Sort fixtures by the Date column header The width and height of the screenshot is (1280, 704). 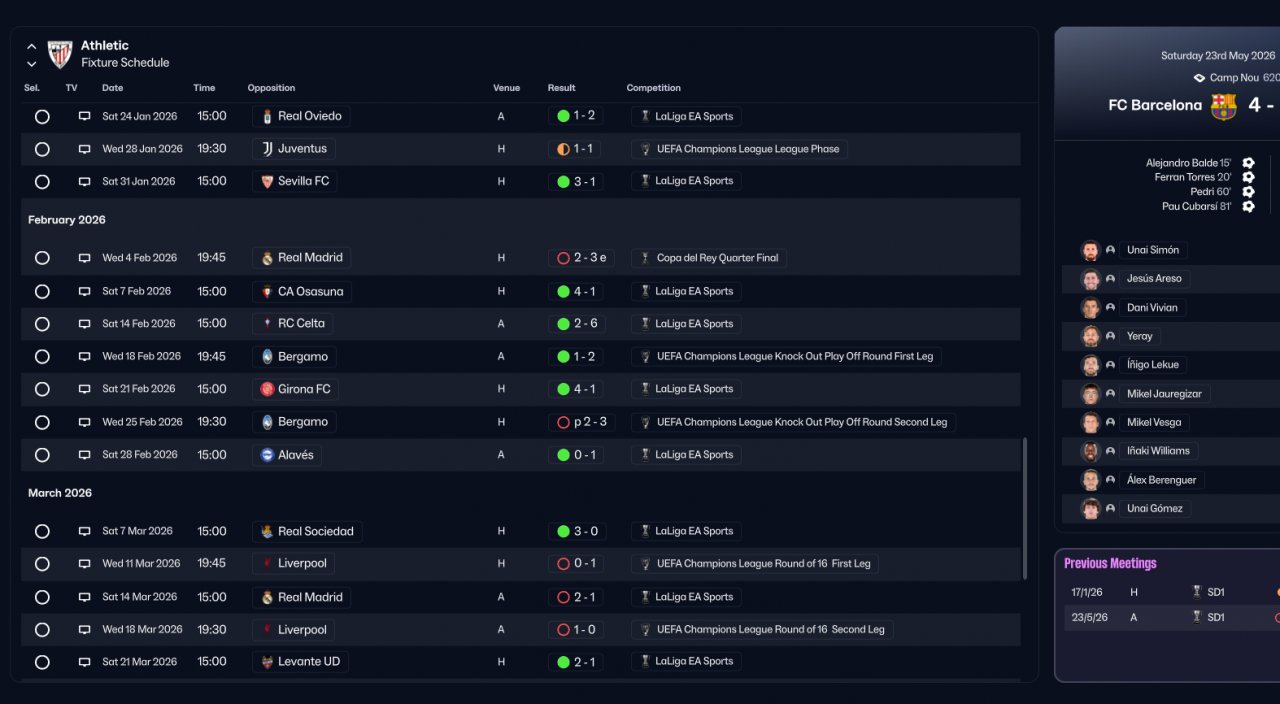click(112, 88)
